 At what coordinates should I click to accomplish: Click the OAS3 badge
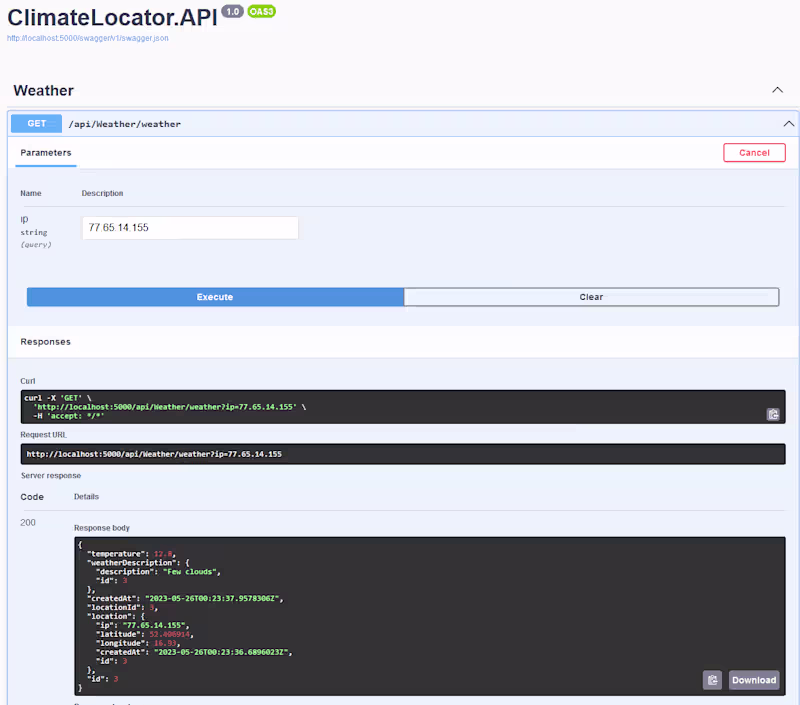(262, 11)
